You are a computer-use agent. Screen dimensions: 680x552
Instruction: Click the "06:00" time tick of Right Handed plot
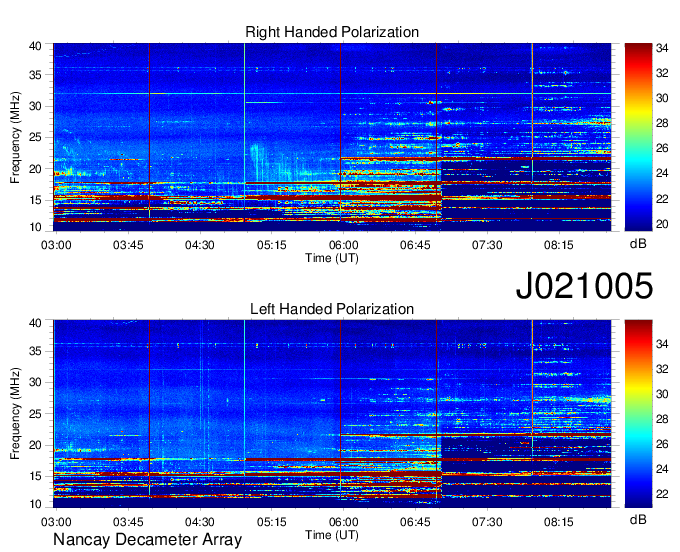[343, 245]
